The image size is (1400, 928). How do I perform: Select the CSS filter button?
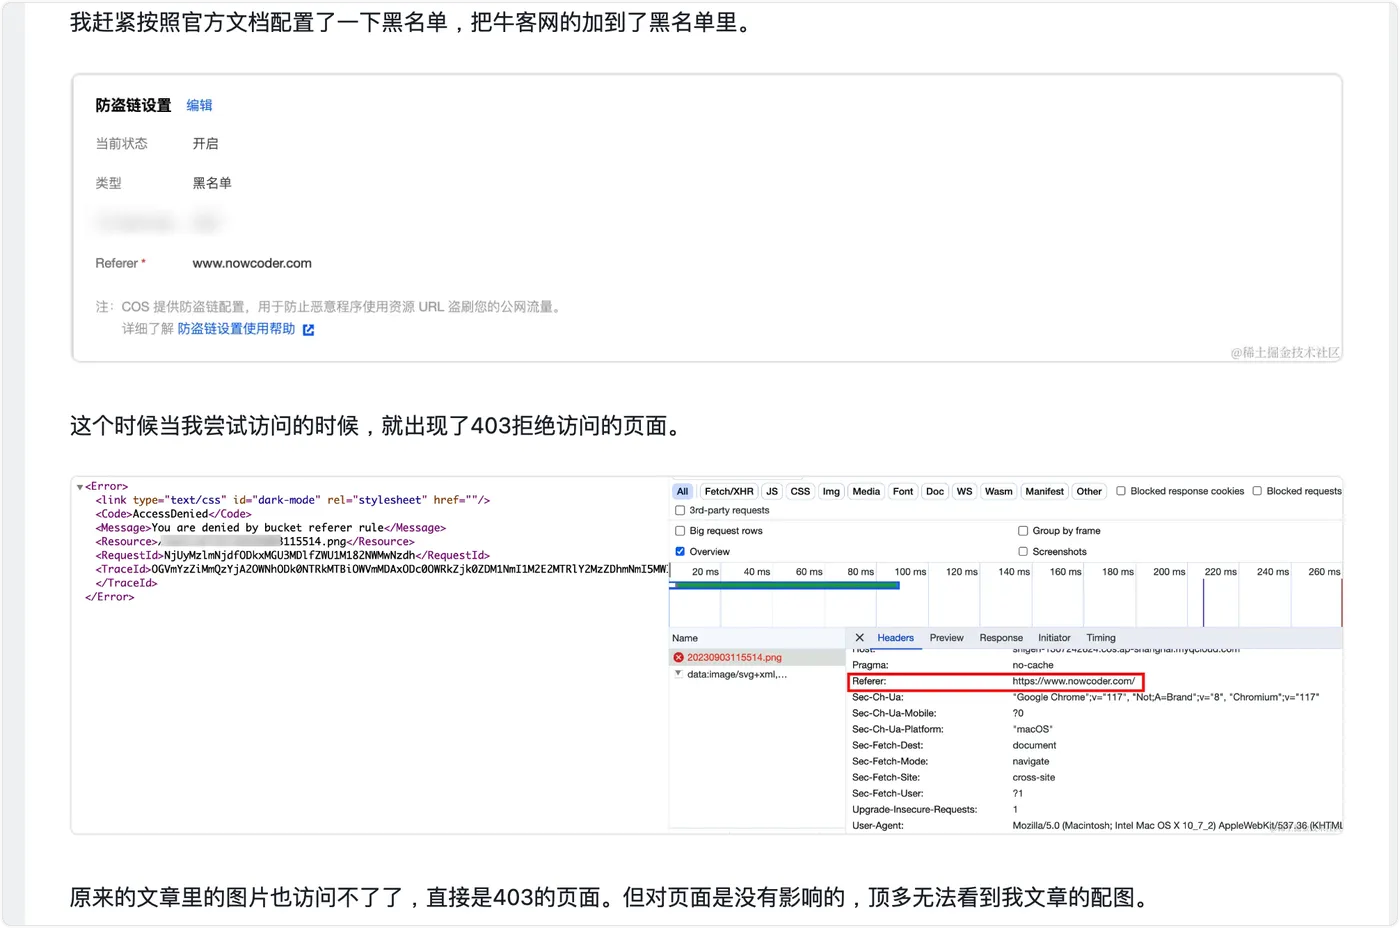(800, 491)
